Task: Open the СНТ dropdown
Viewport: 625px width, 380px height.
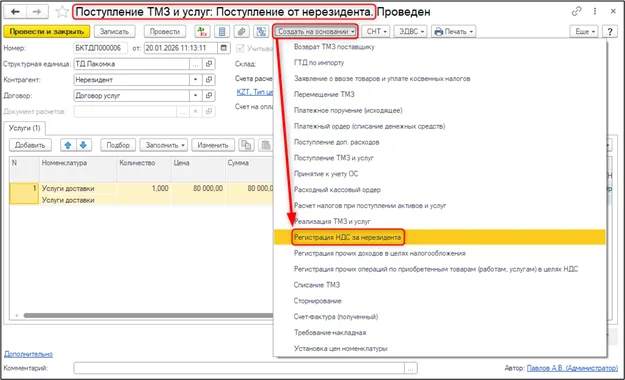Action: point(376,32)
